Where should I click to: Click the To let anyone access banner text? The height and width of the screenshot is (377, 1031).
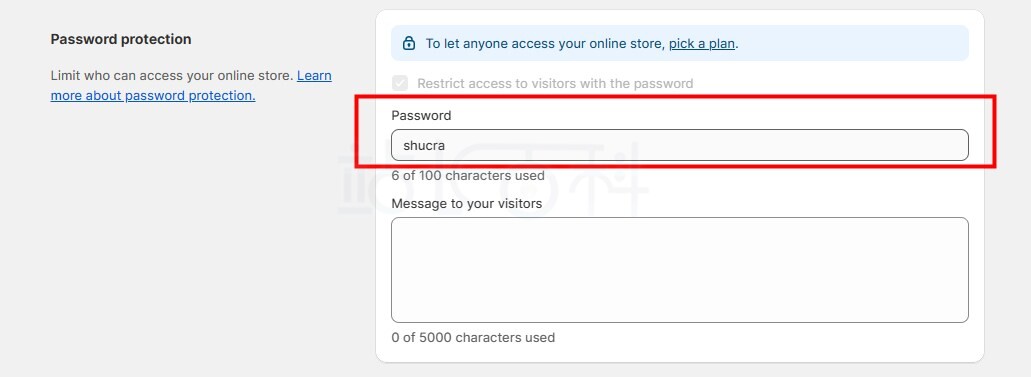(582, 44)
